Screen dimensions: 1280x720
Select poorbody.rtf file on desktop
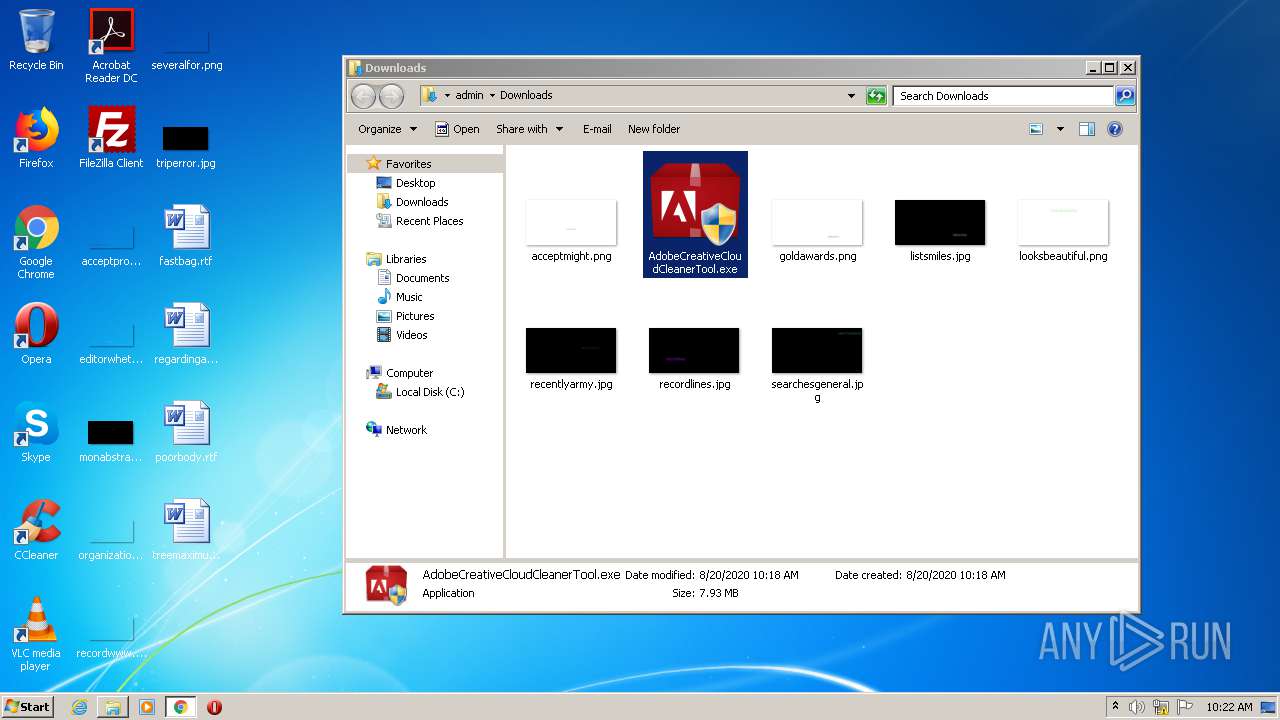[186, 432]
